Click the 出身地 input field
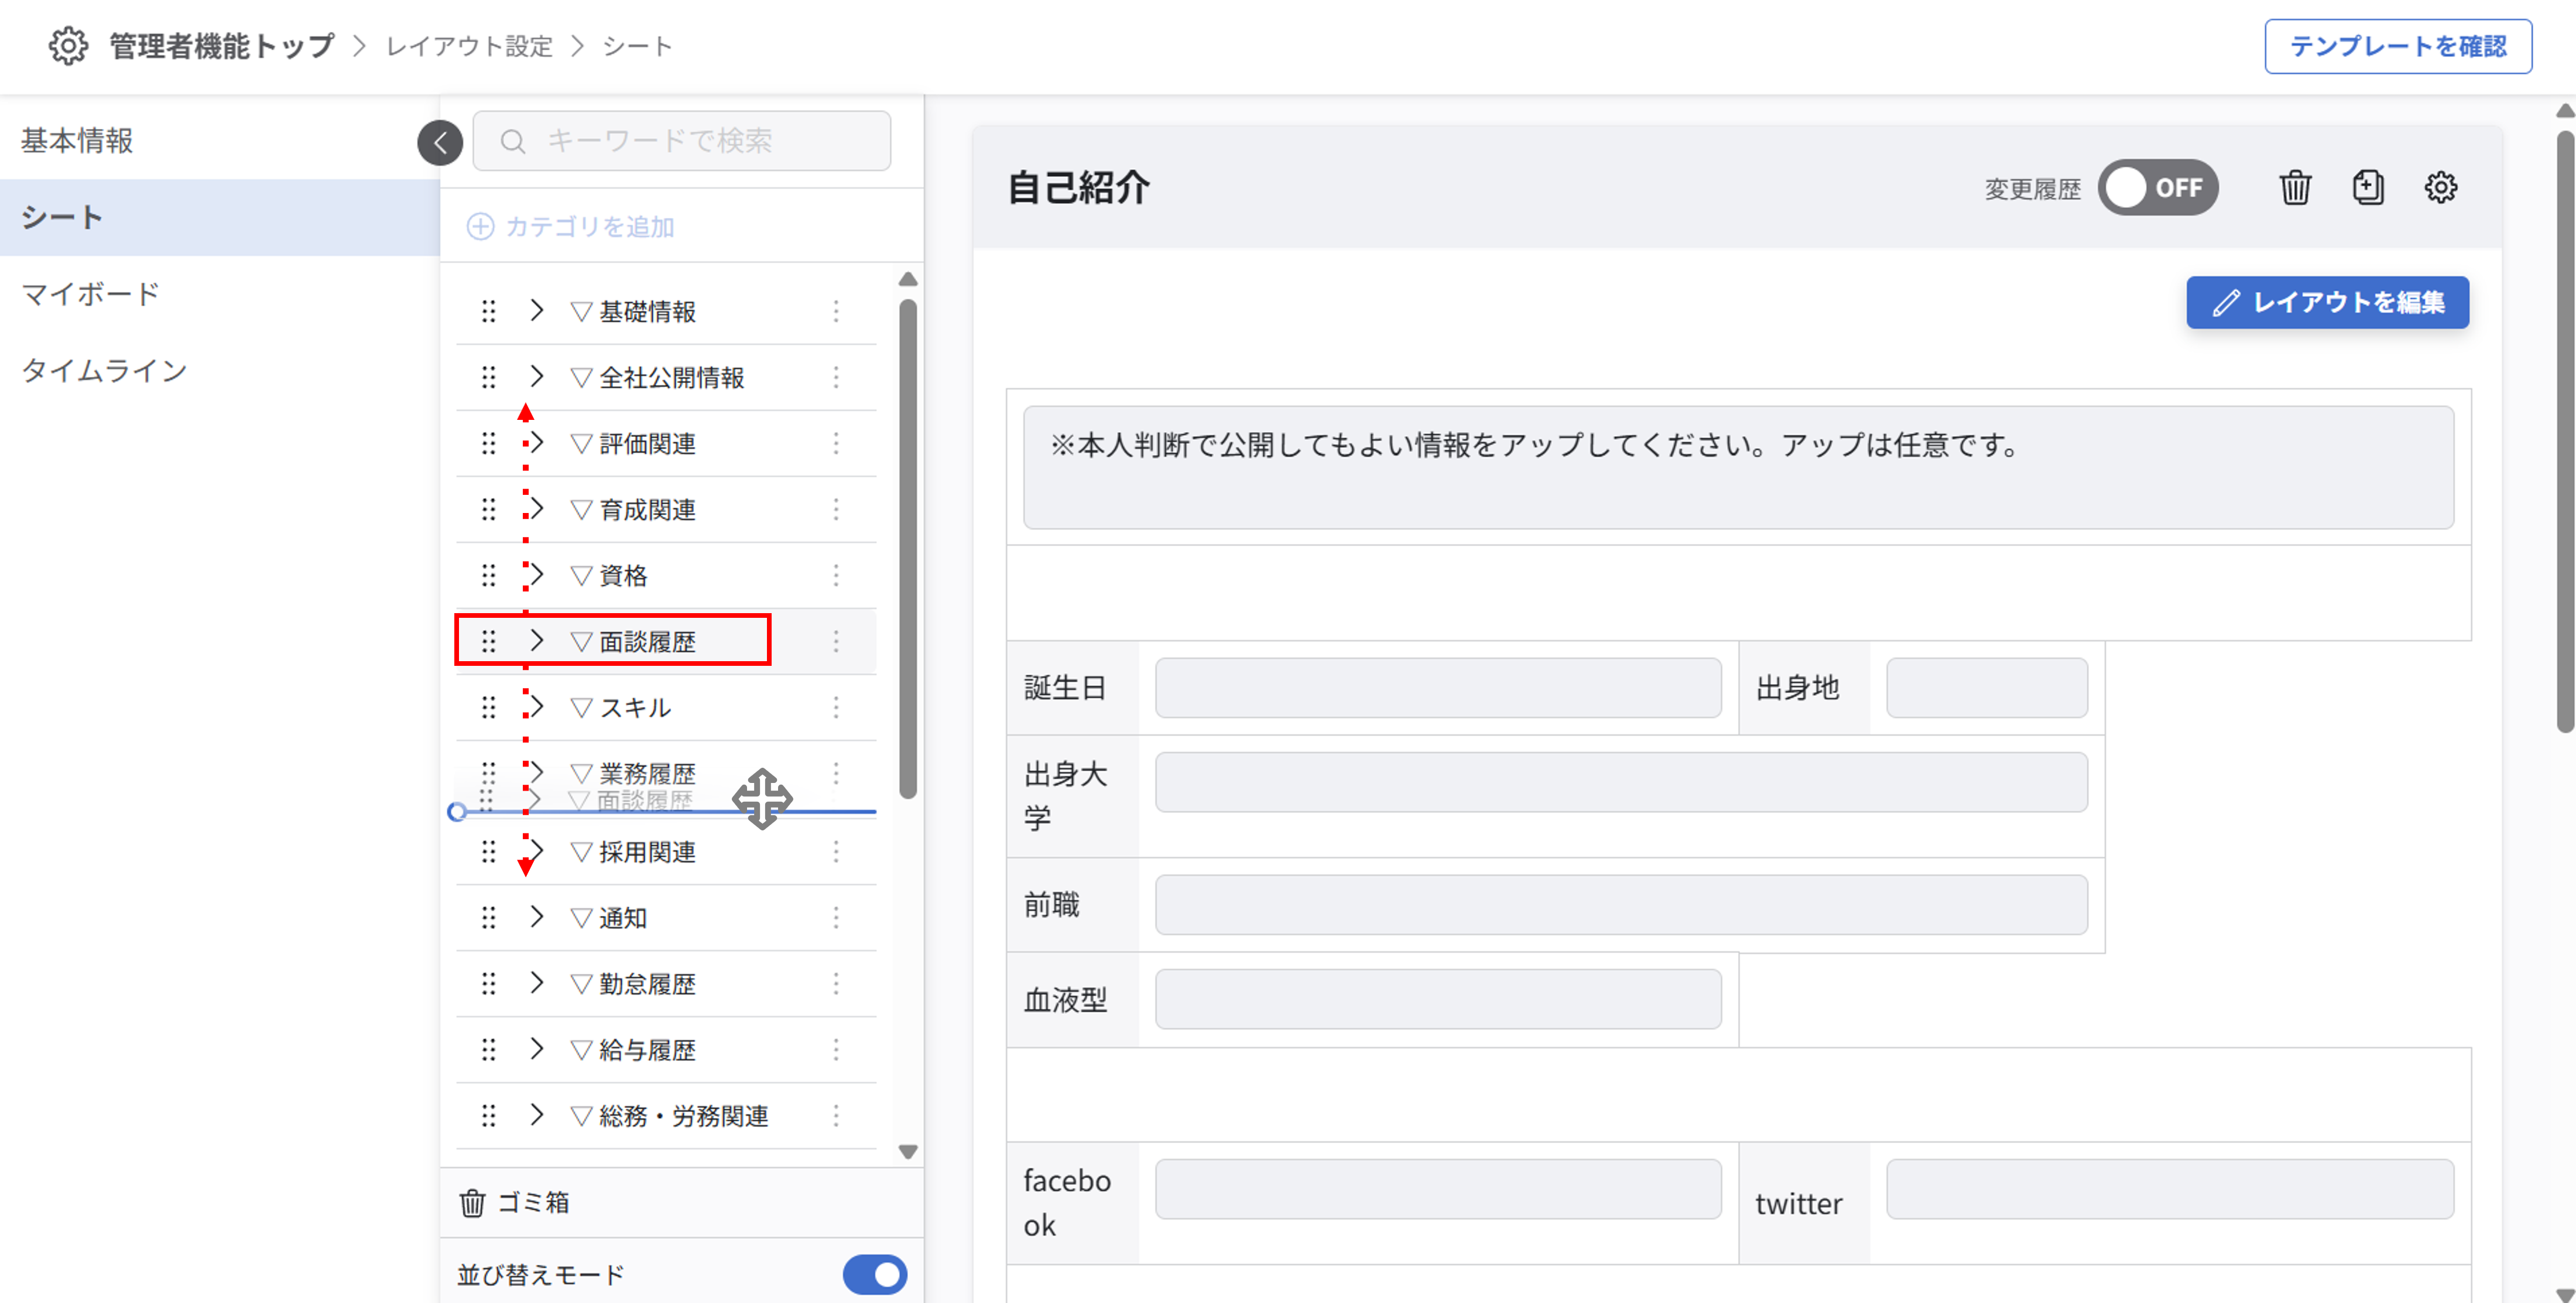The image size is (2576, 1303). pyautogui.click(x=1986, y=687)
